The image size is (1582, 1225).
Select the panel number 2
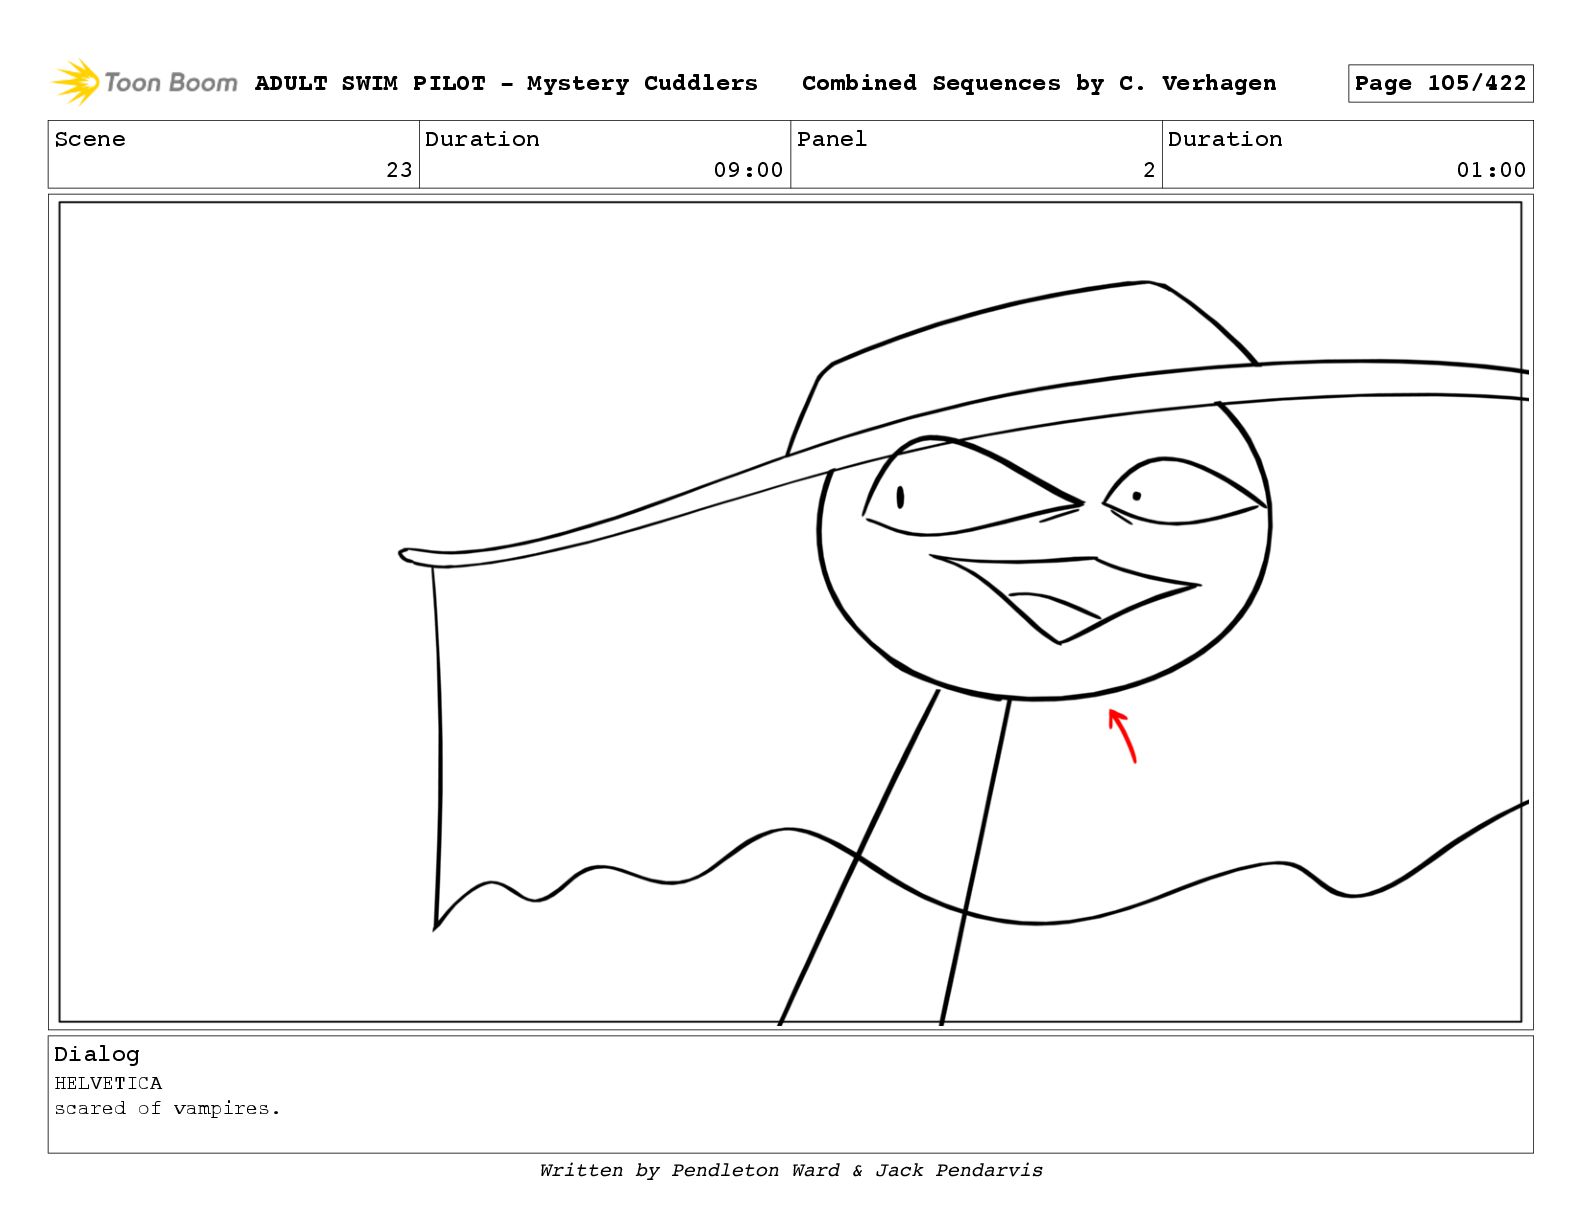point(1149,170)
